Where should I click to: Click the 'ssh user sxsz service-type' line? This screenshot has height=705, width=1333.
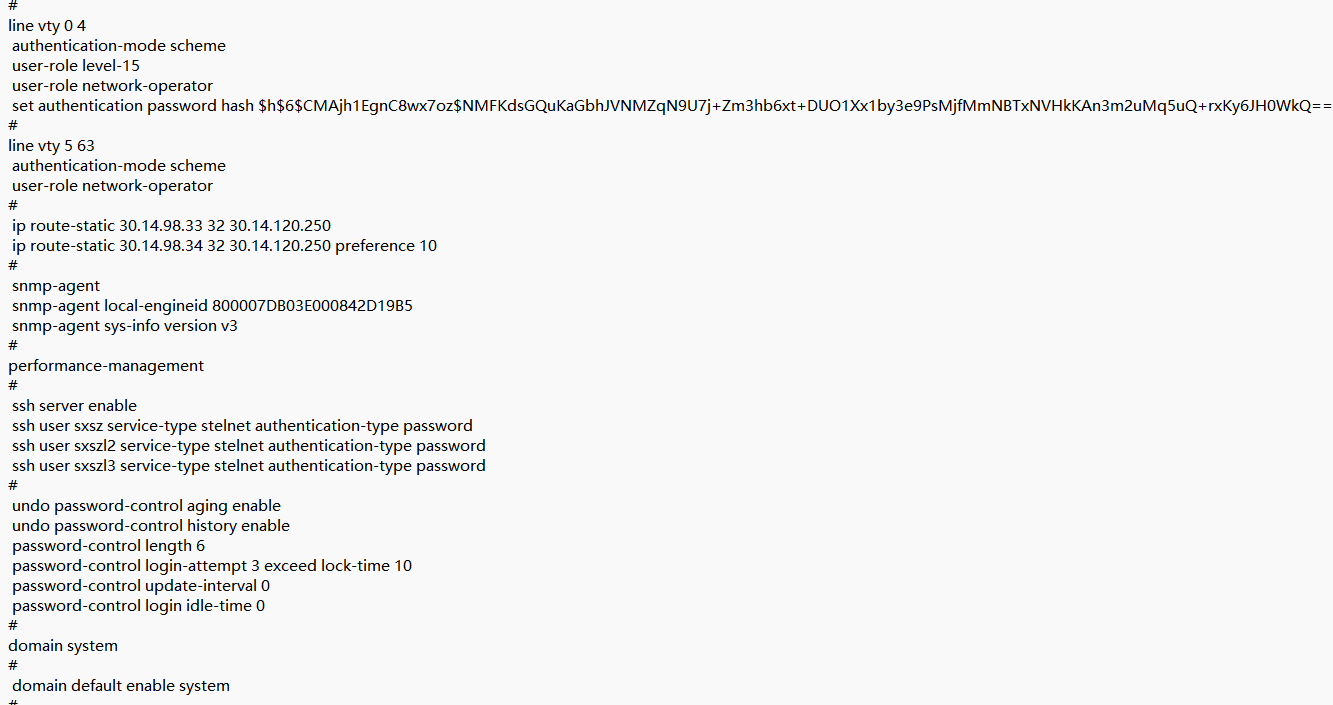click(242, 425)
